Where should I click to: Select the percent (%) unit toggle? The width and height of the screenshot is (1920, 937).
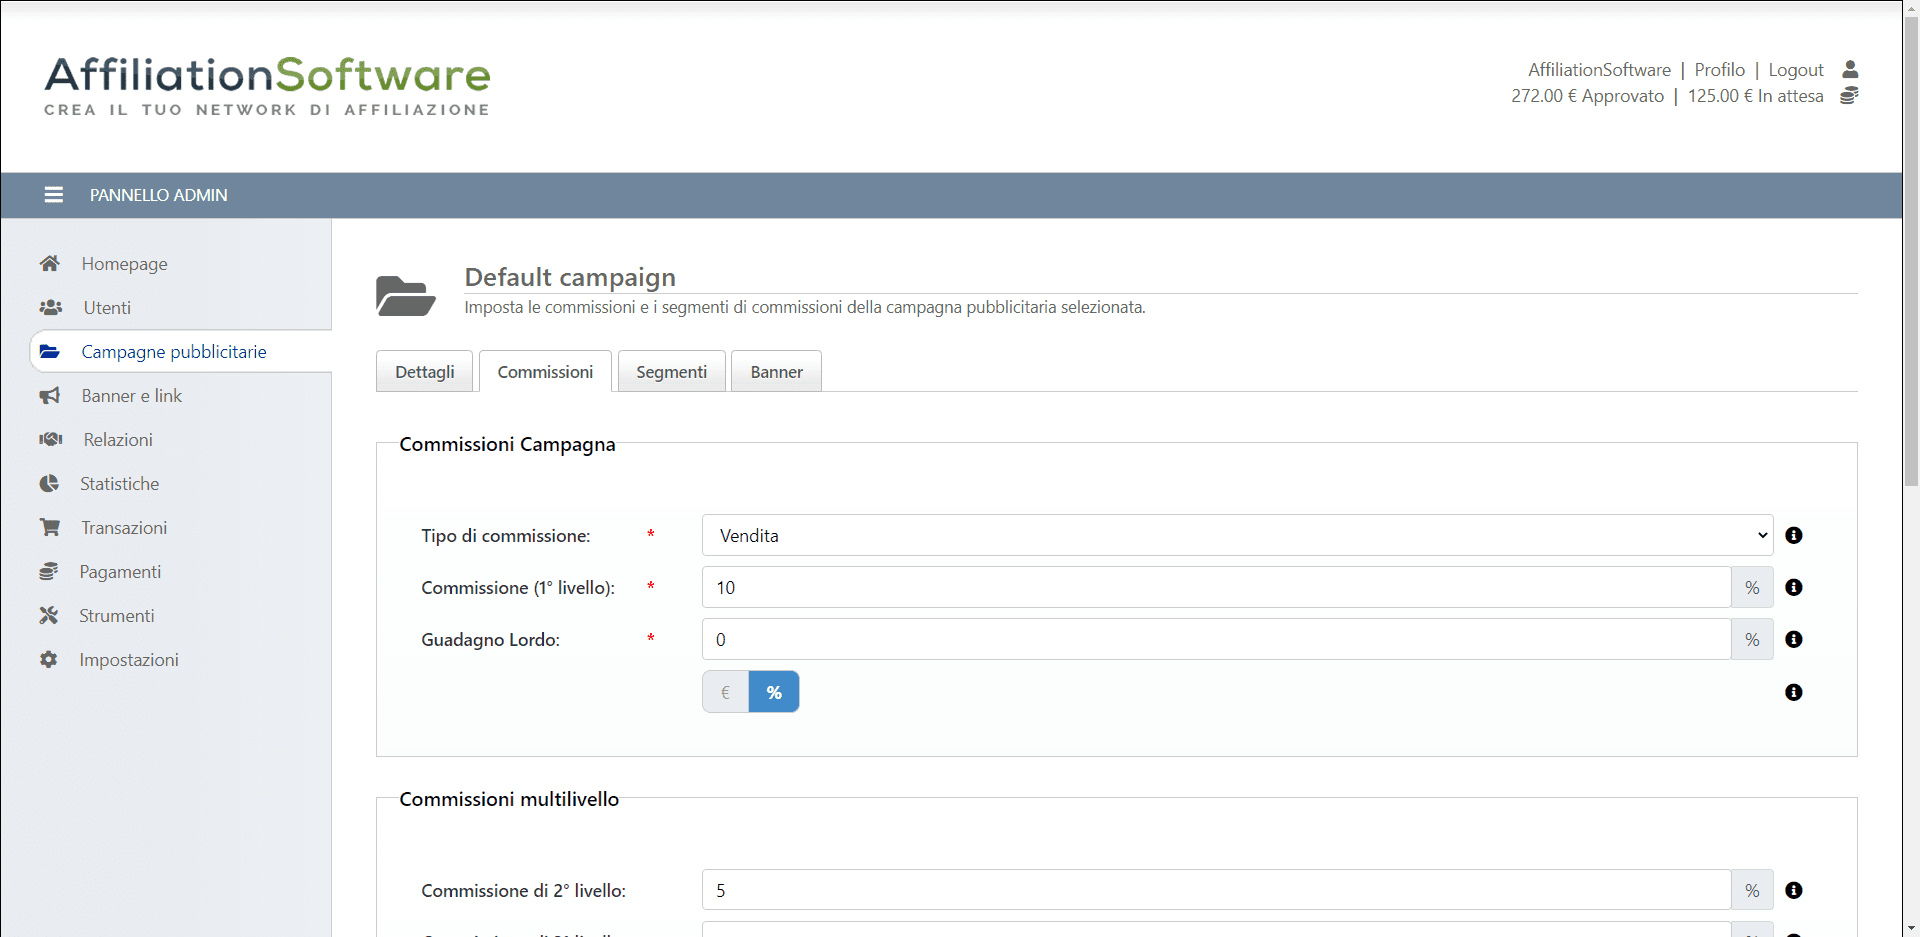click(x=774, y=692)
